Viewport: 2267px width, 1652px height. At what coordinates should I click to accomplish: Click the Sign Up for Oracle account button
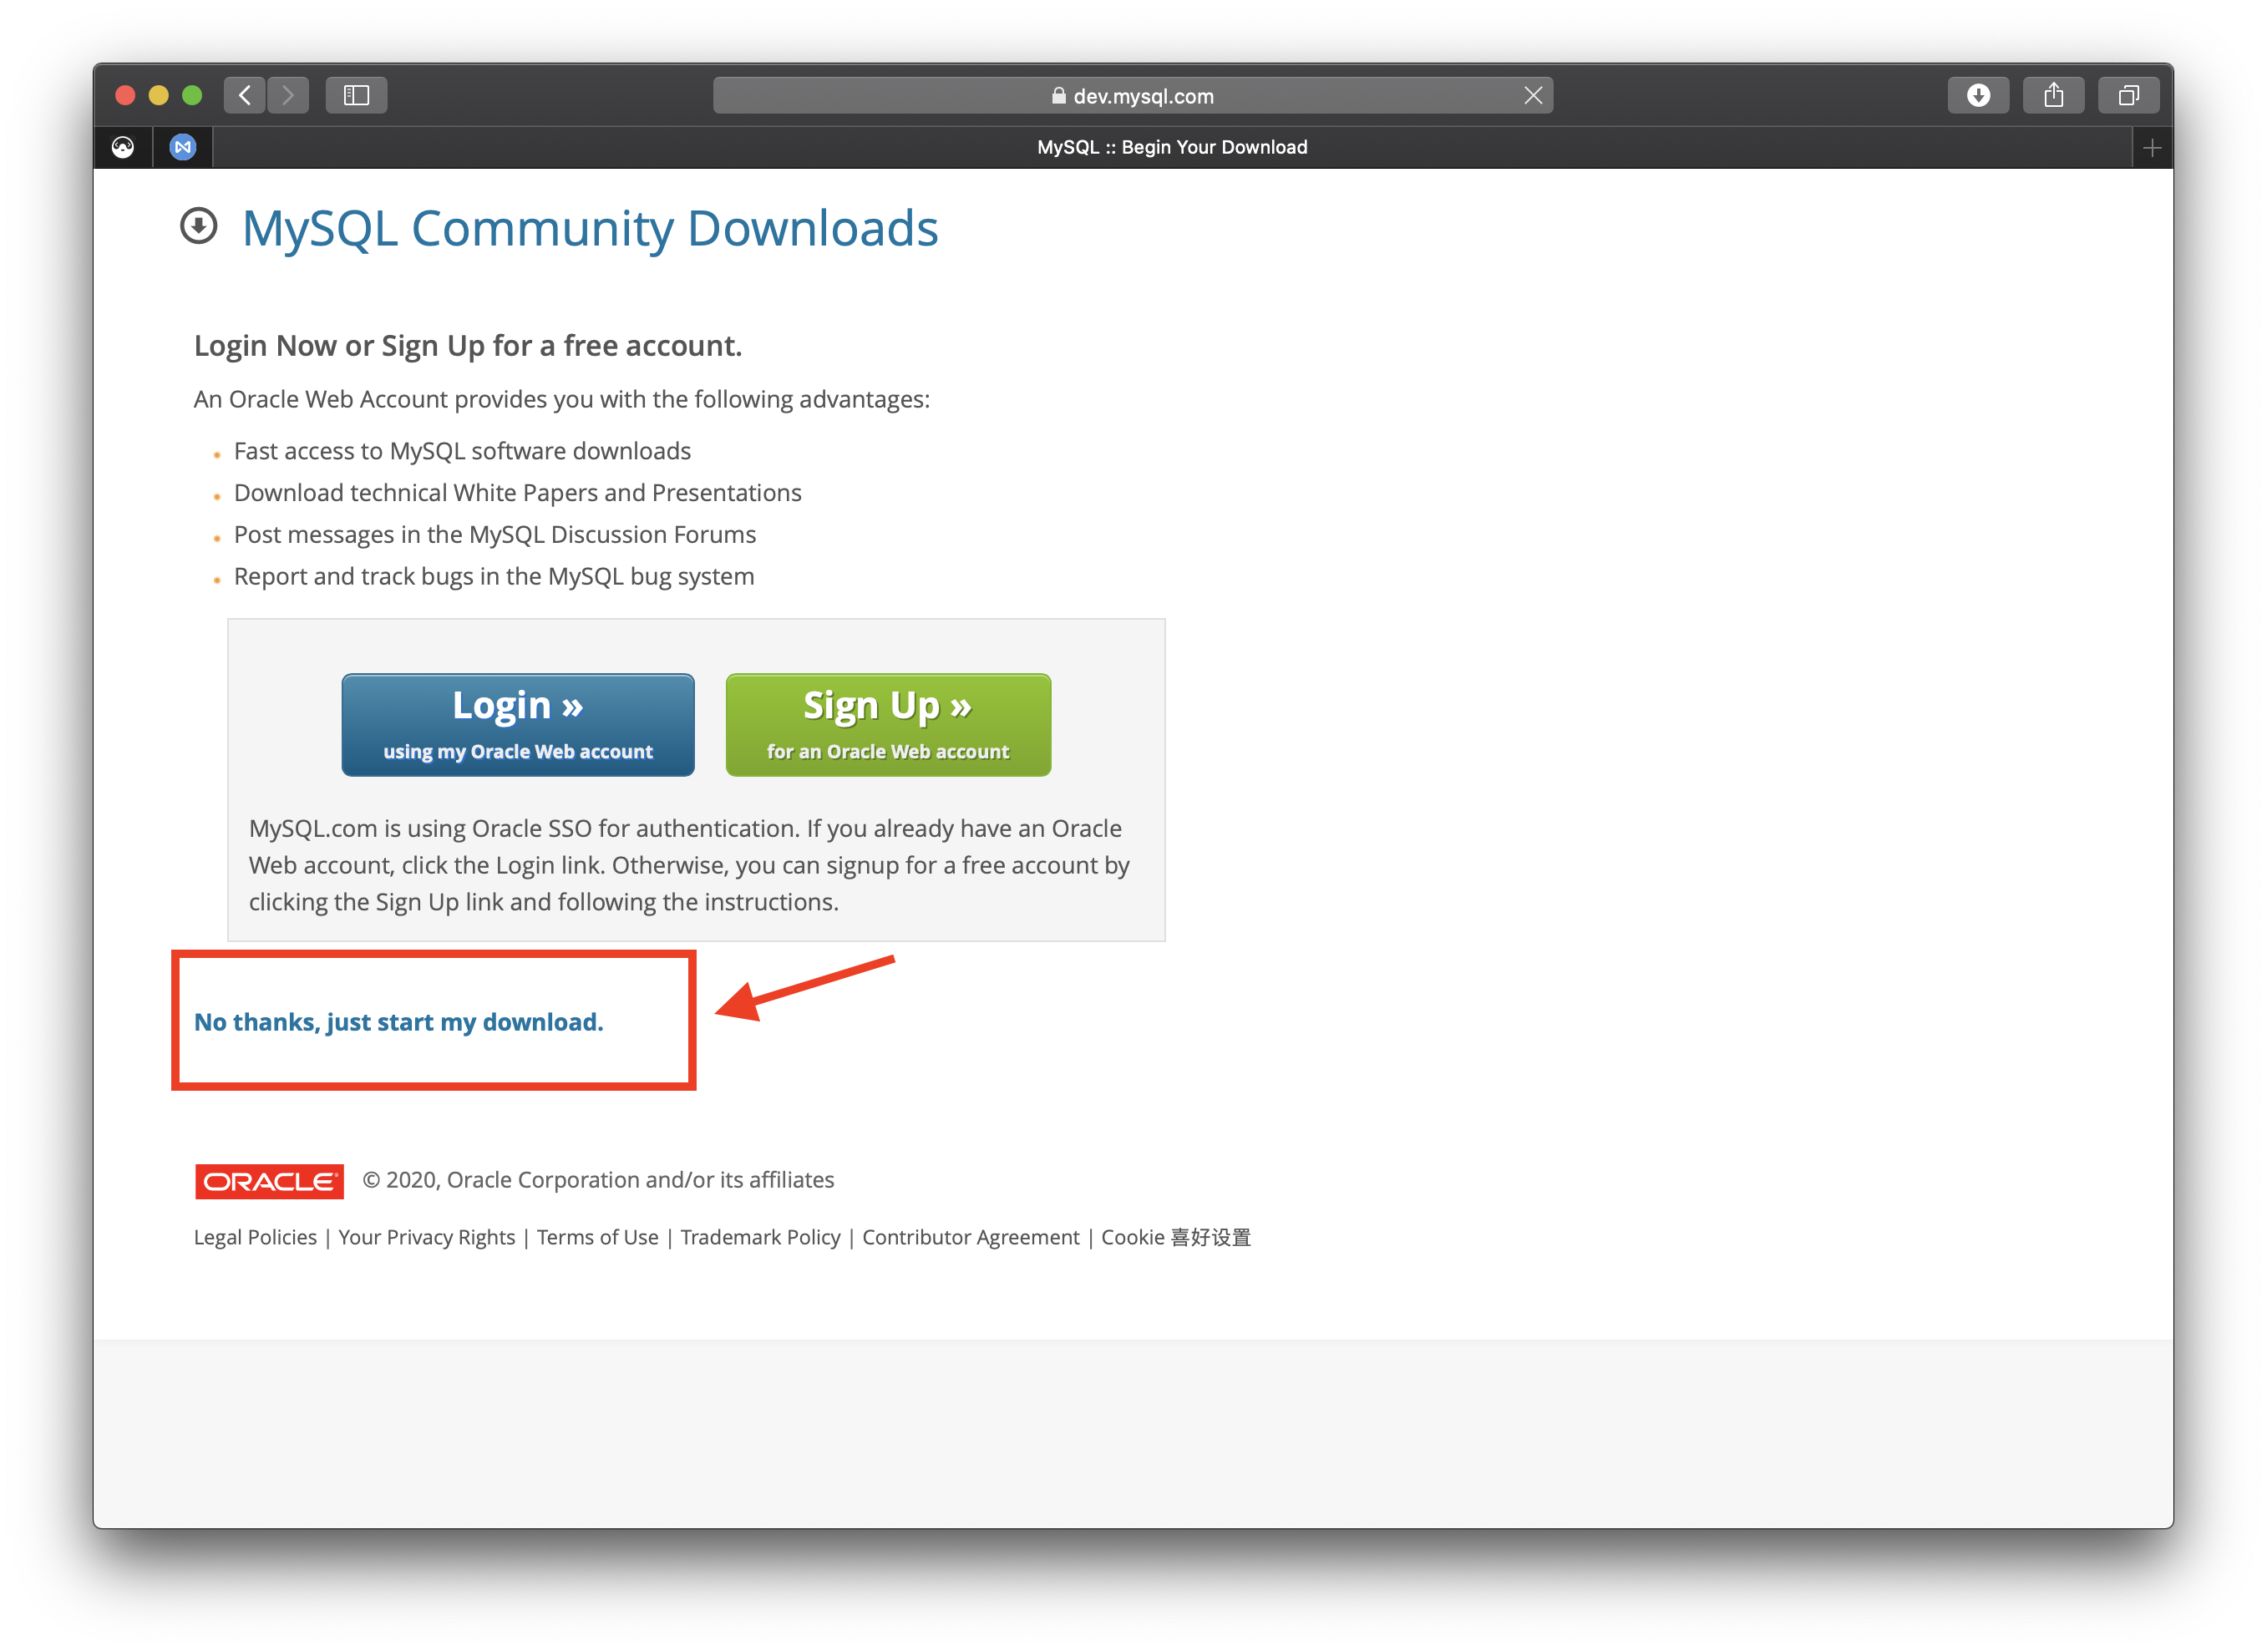(x=887, y=724)
